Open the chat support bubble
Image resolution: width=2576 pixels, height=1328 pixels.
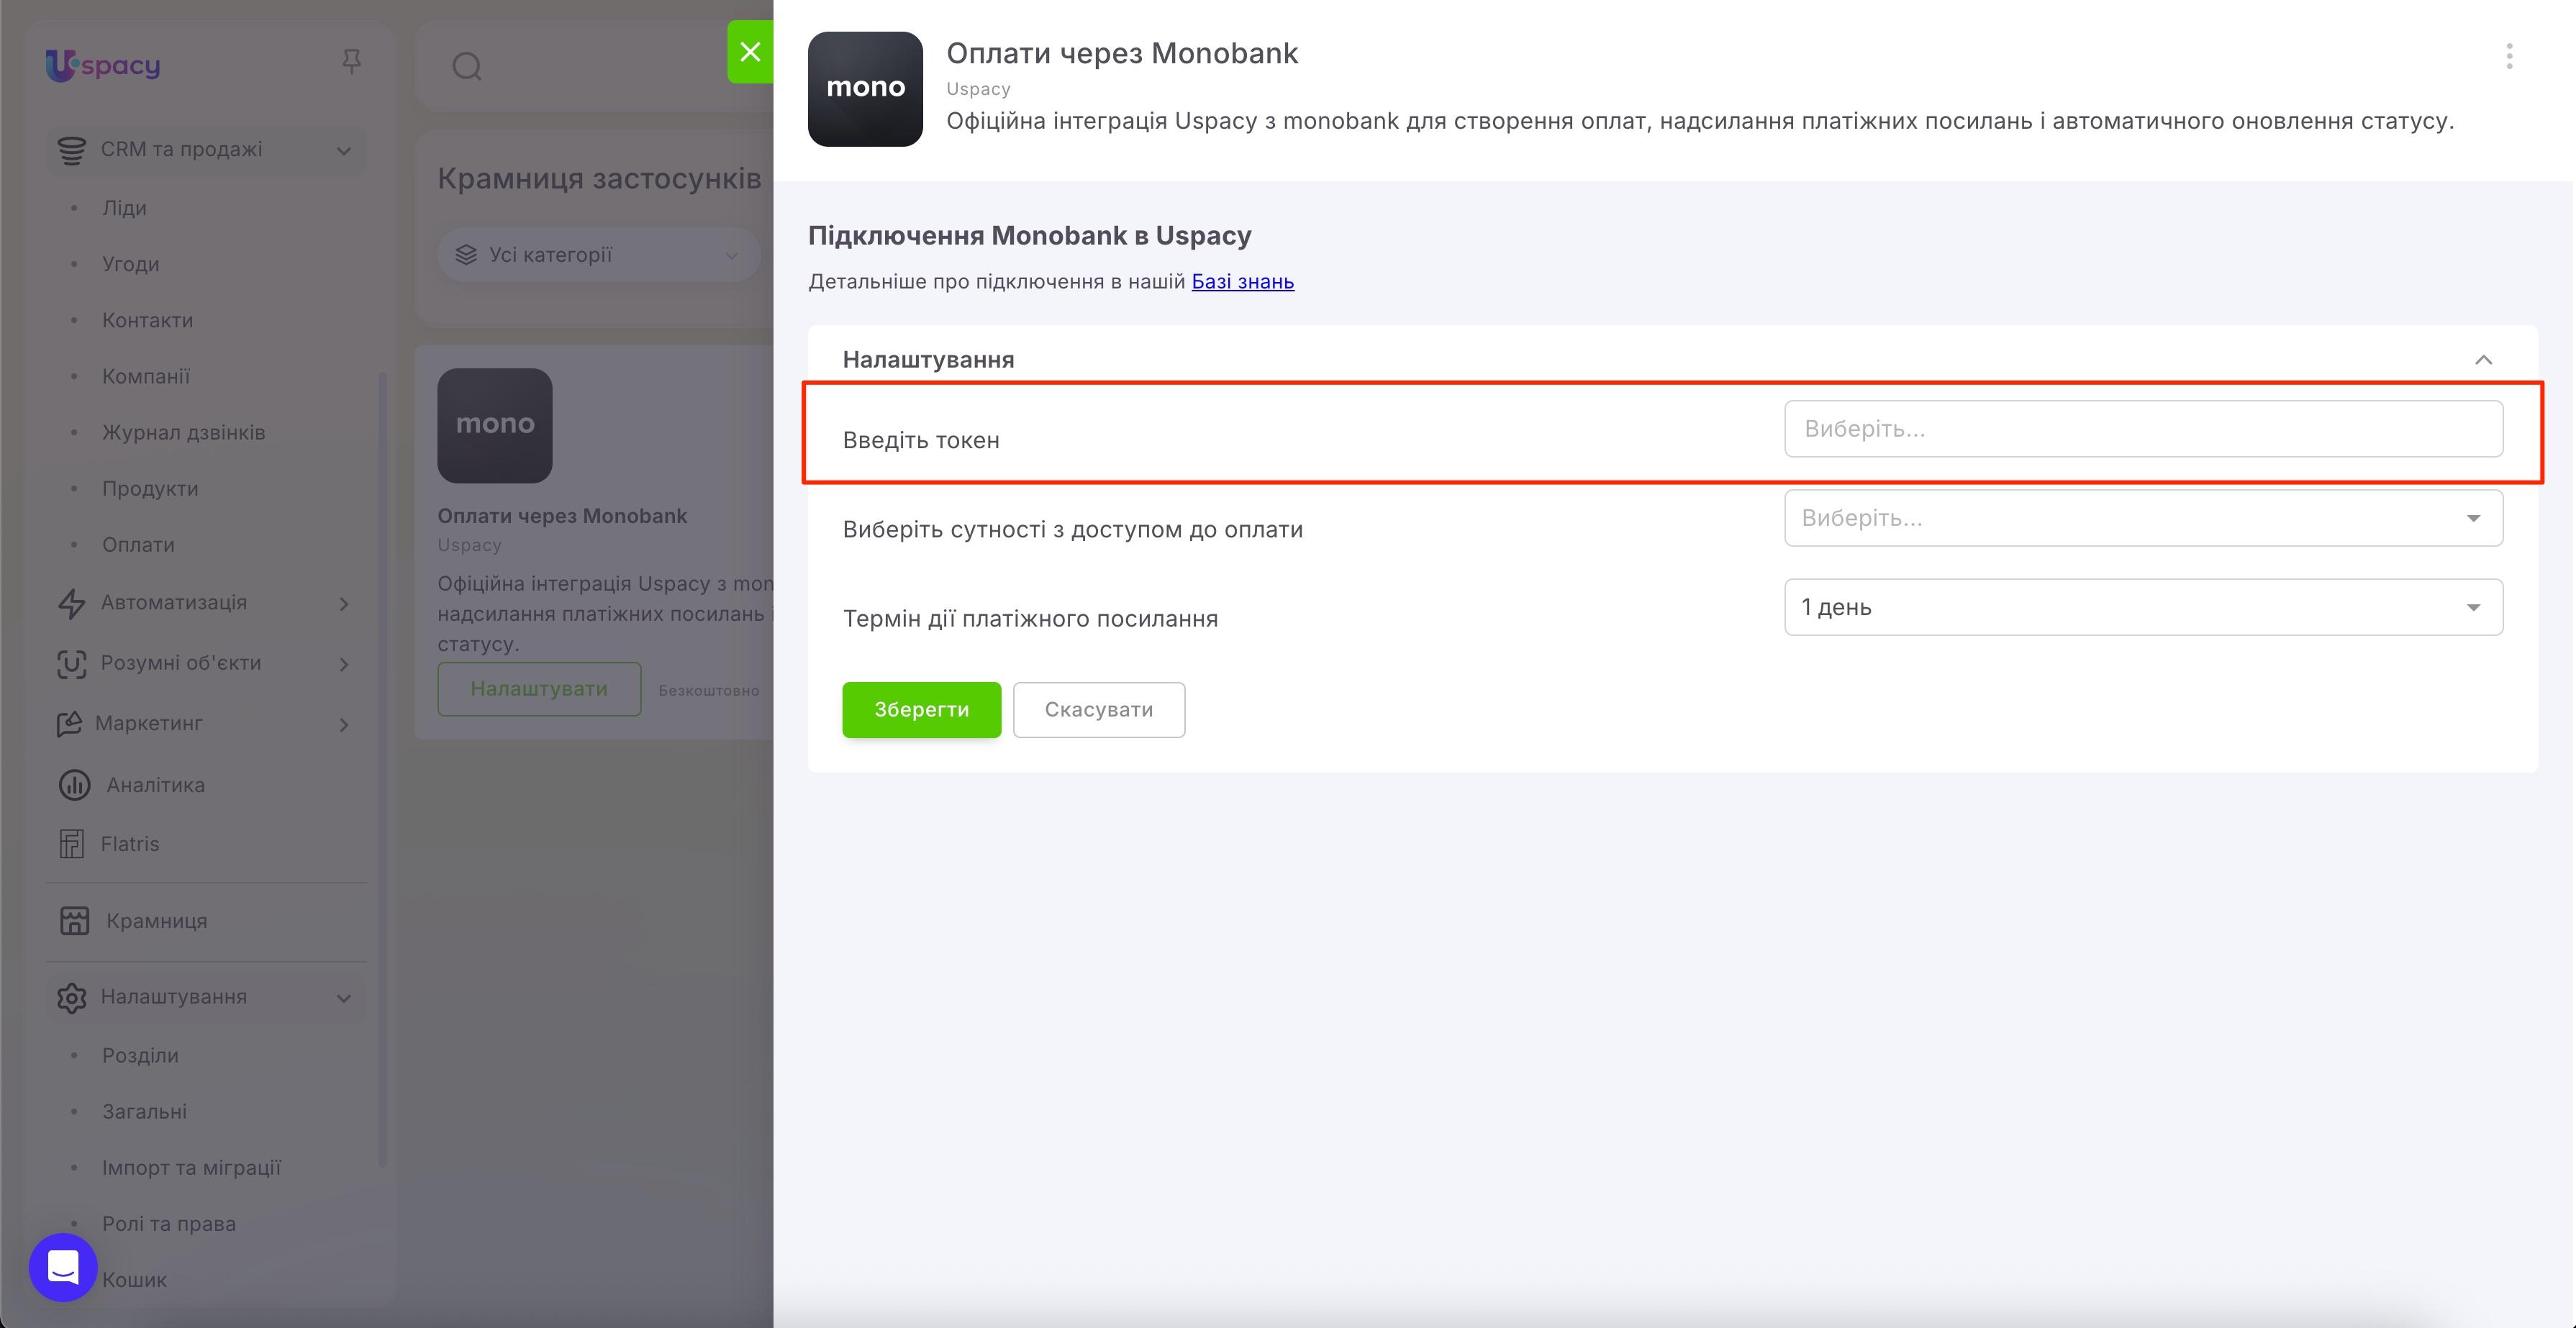pyautogui.click(x=63, y=1267)
